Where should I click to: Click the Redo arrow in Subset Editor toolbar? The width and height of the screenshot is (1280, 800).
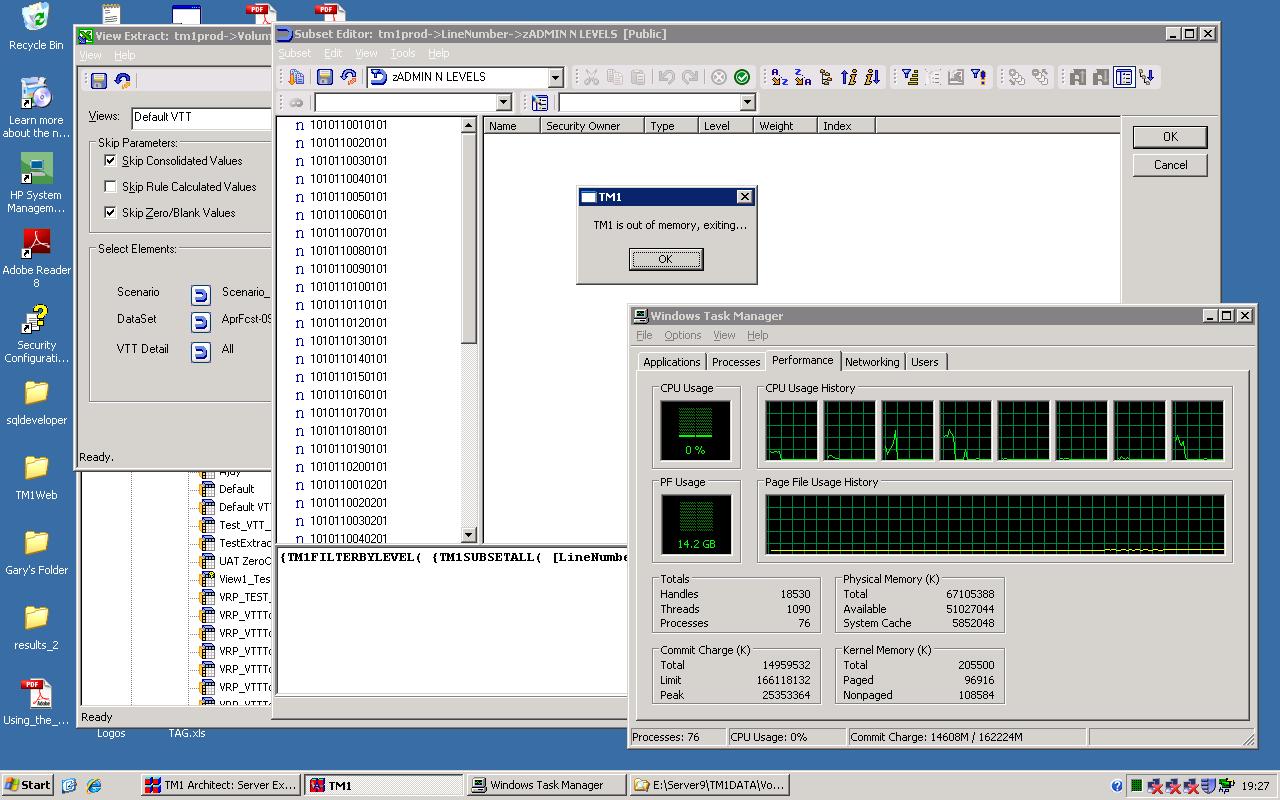pyautogui.click(x=690, y=77)
